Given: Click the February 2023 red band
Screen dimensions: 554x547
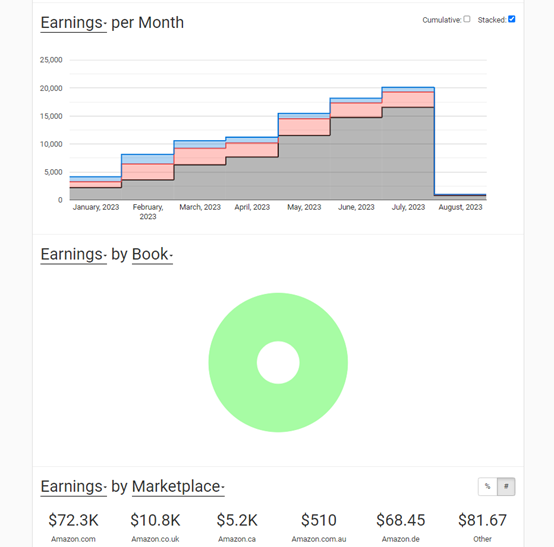Looking at the screenshot, I should coord(148,172).
